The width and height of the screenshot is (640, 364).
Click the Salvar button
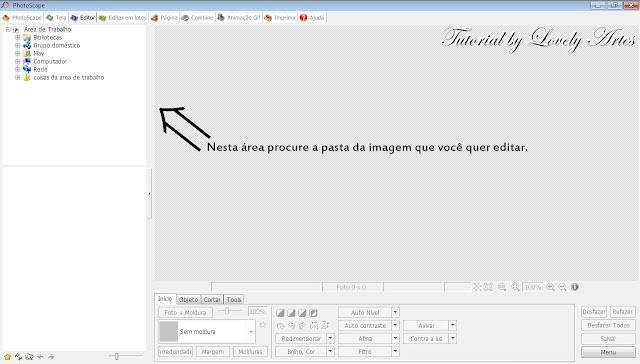608,339
